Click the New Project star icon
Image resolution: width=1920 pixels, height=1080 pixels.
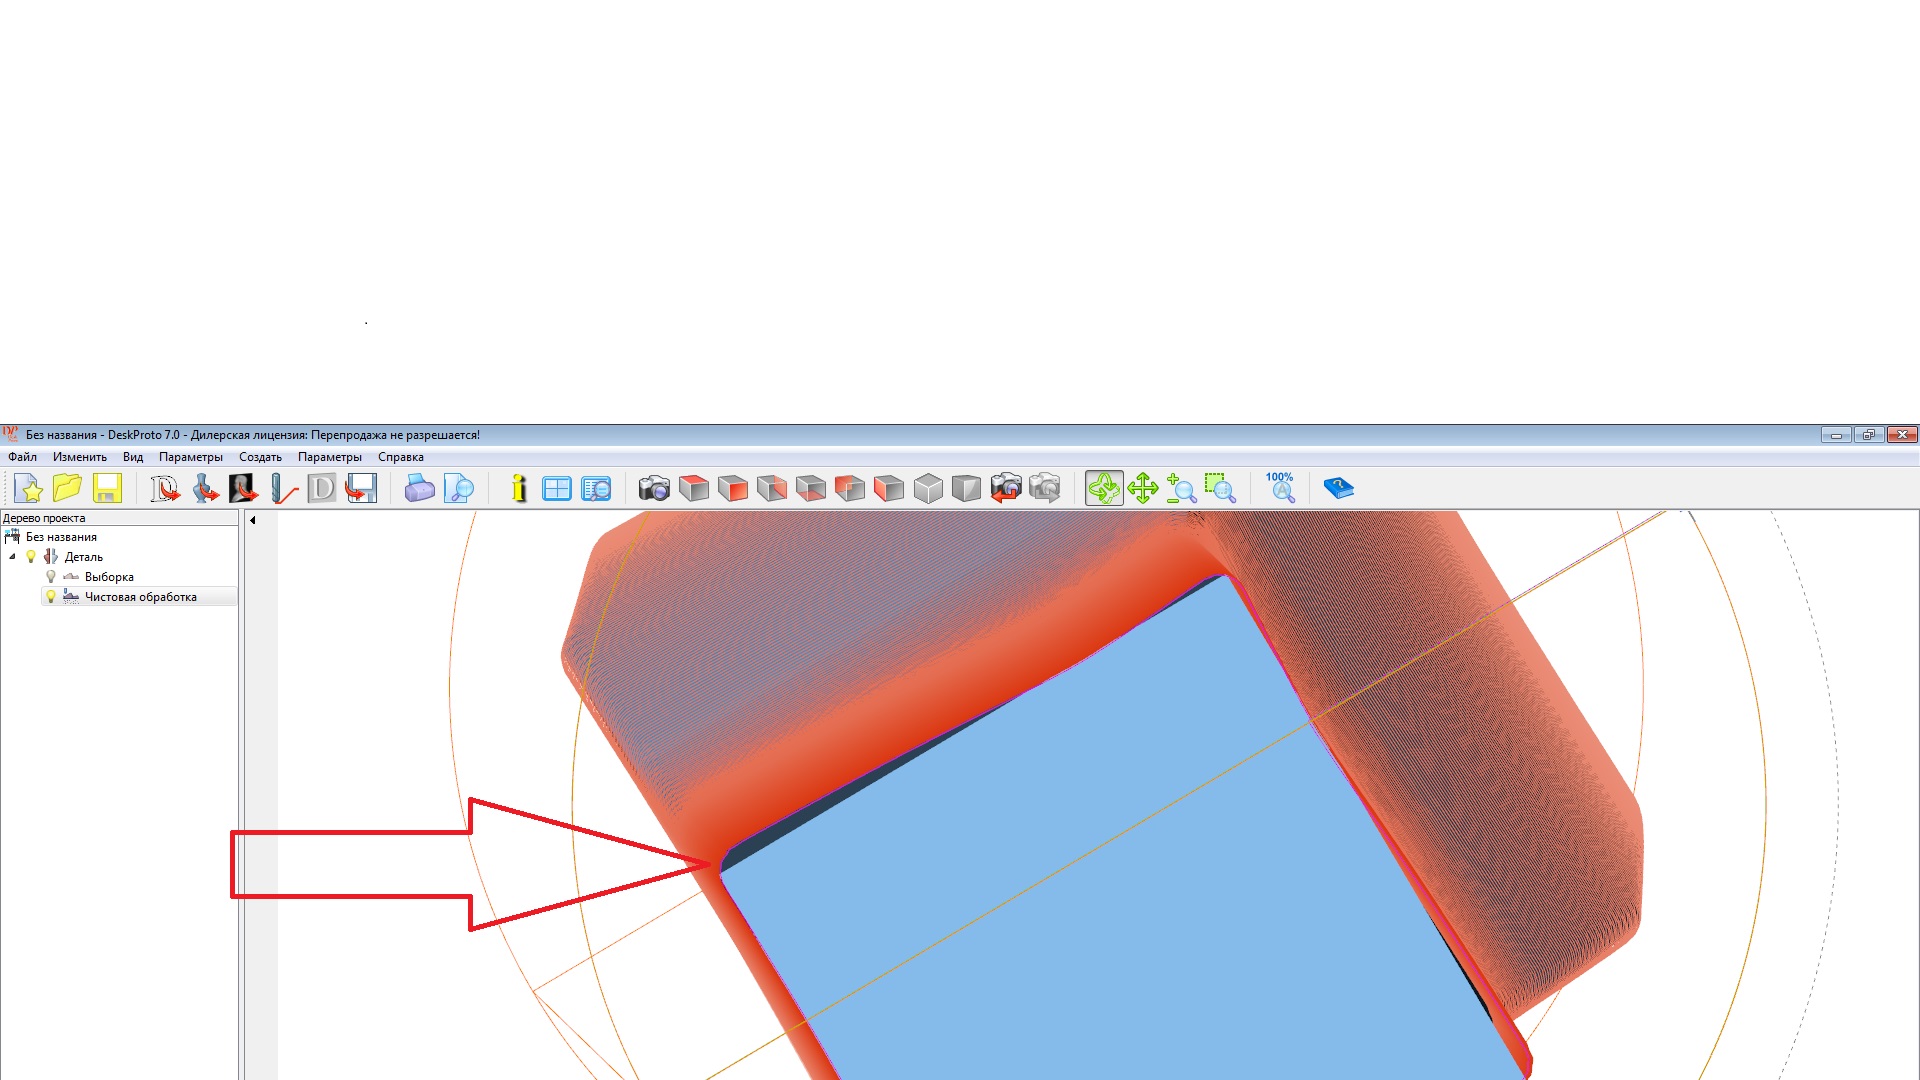[29, 488]
